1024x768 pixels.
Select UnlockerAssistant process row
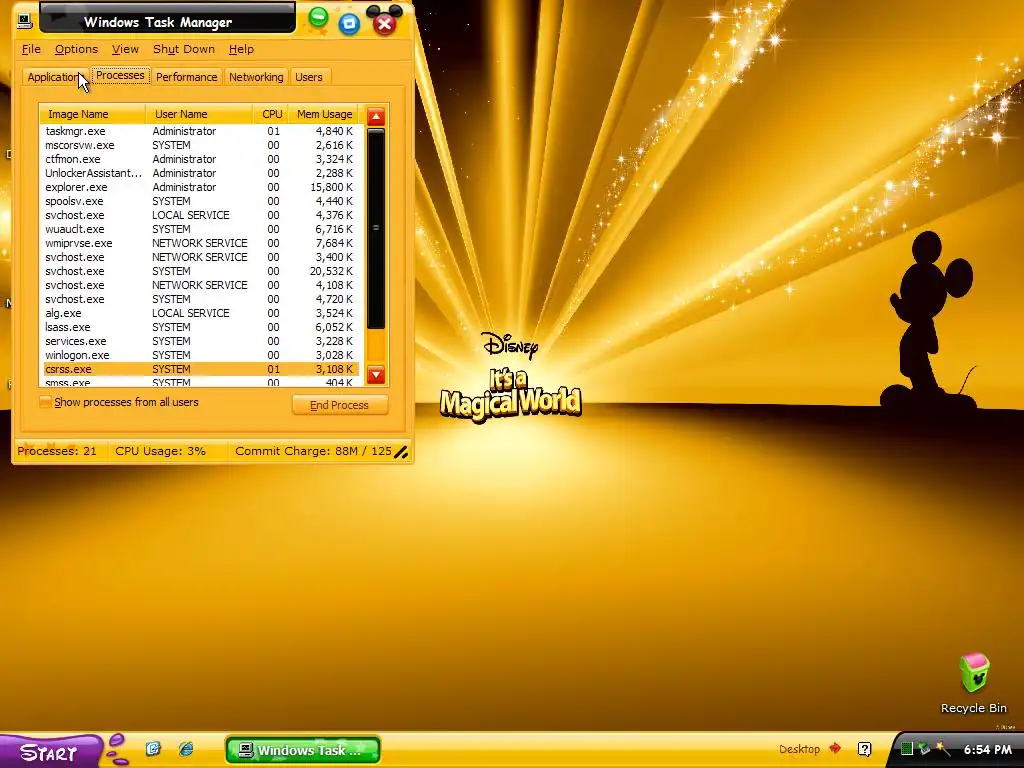click(x=200, y=173)
